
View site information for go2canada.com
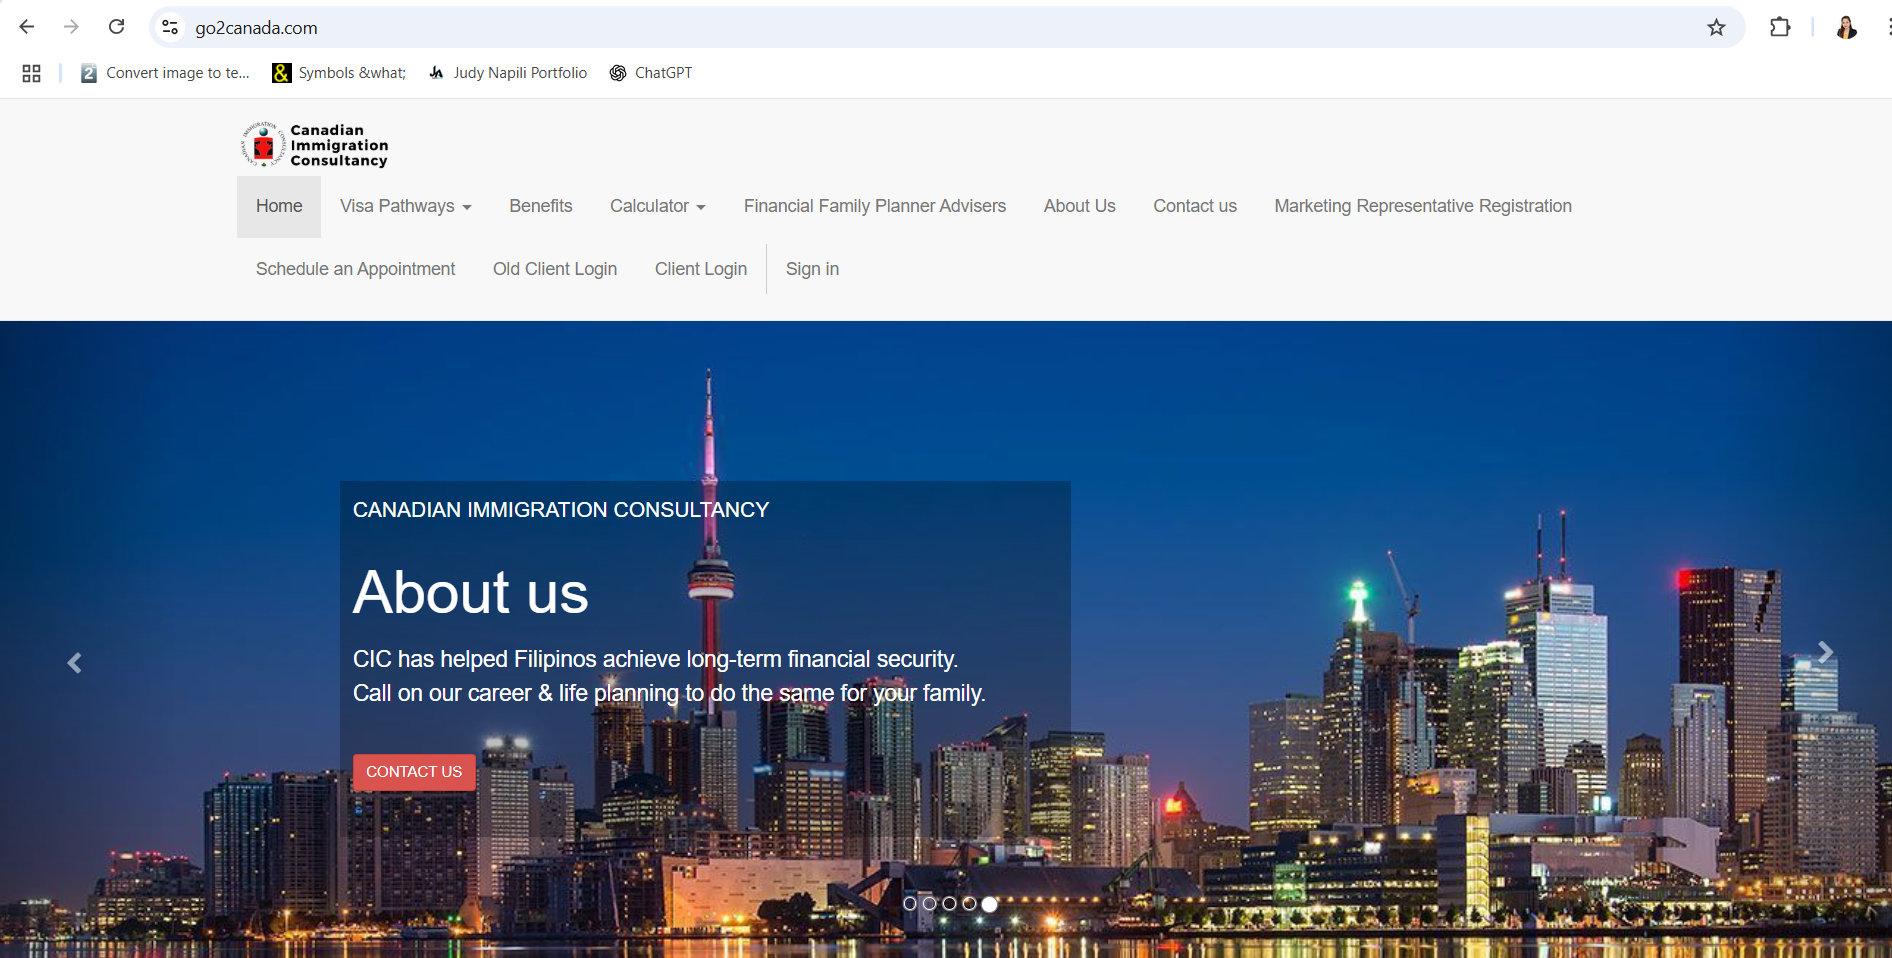(x=171, y=27)
